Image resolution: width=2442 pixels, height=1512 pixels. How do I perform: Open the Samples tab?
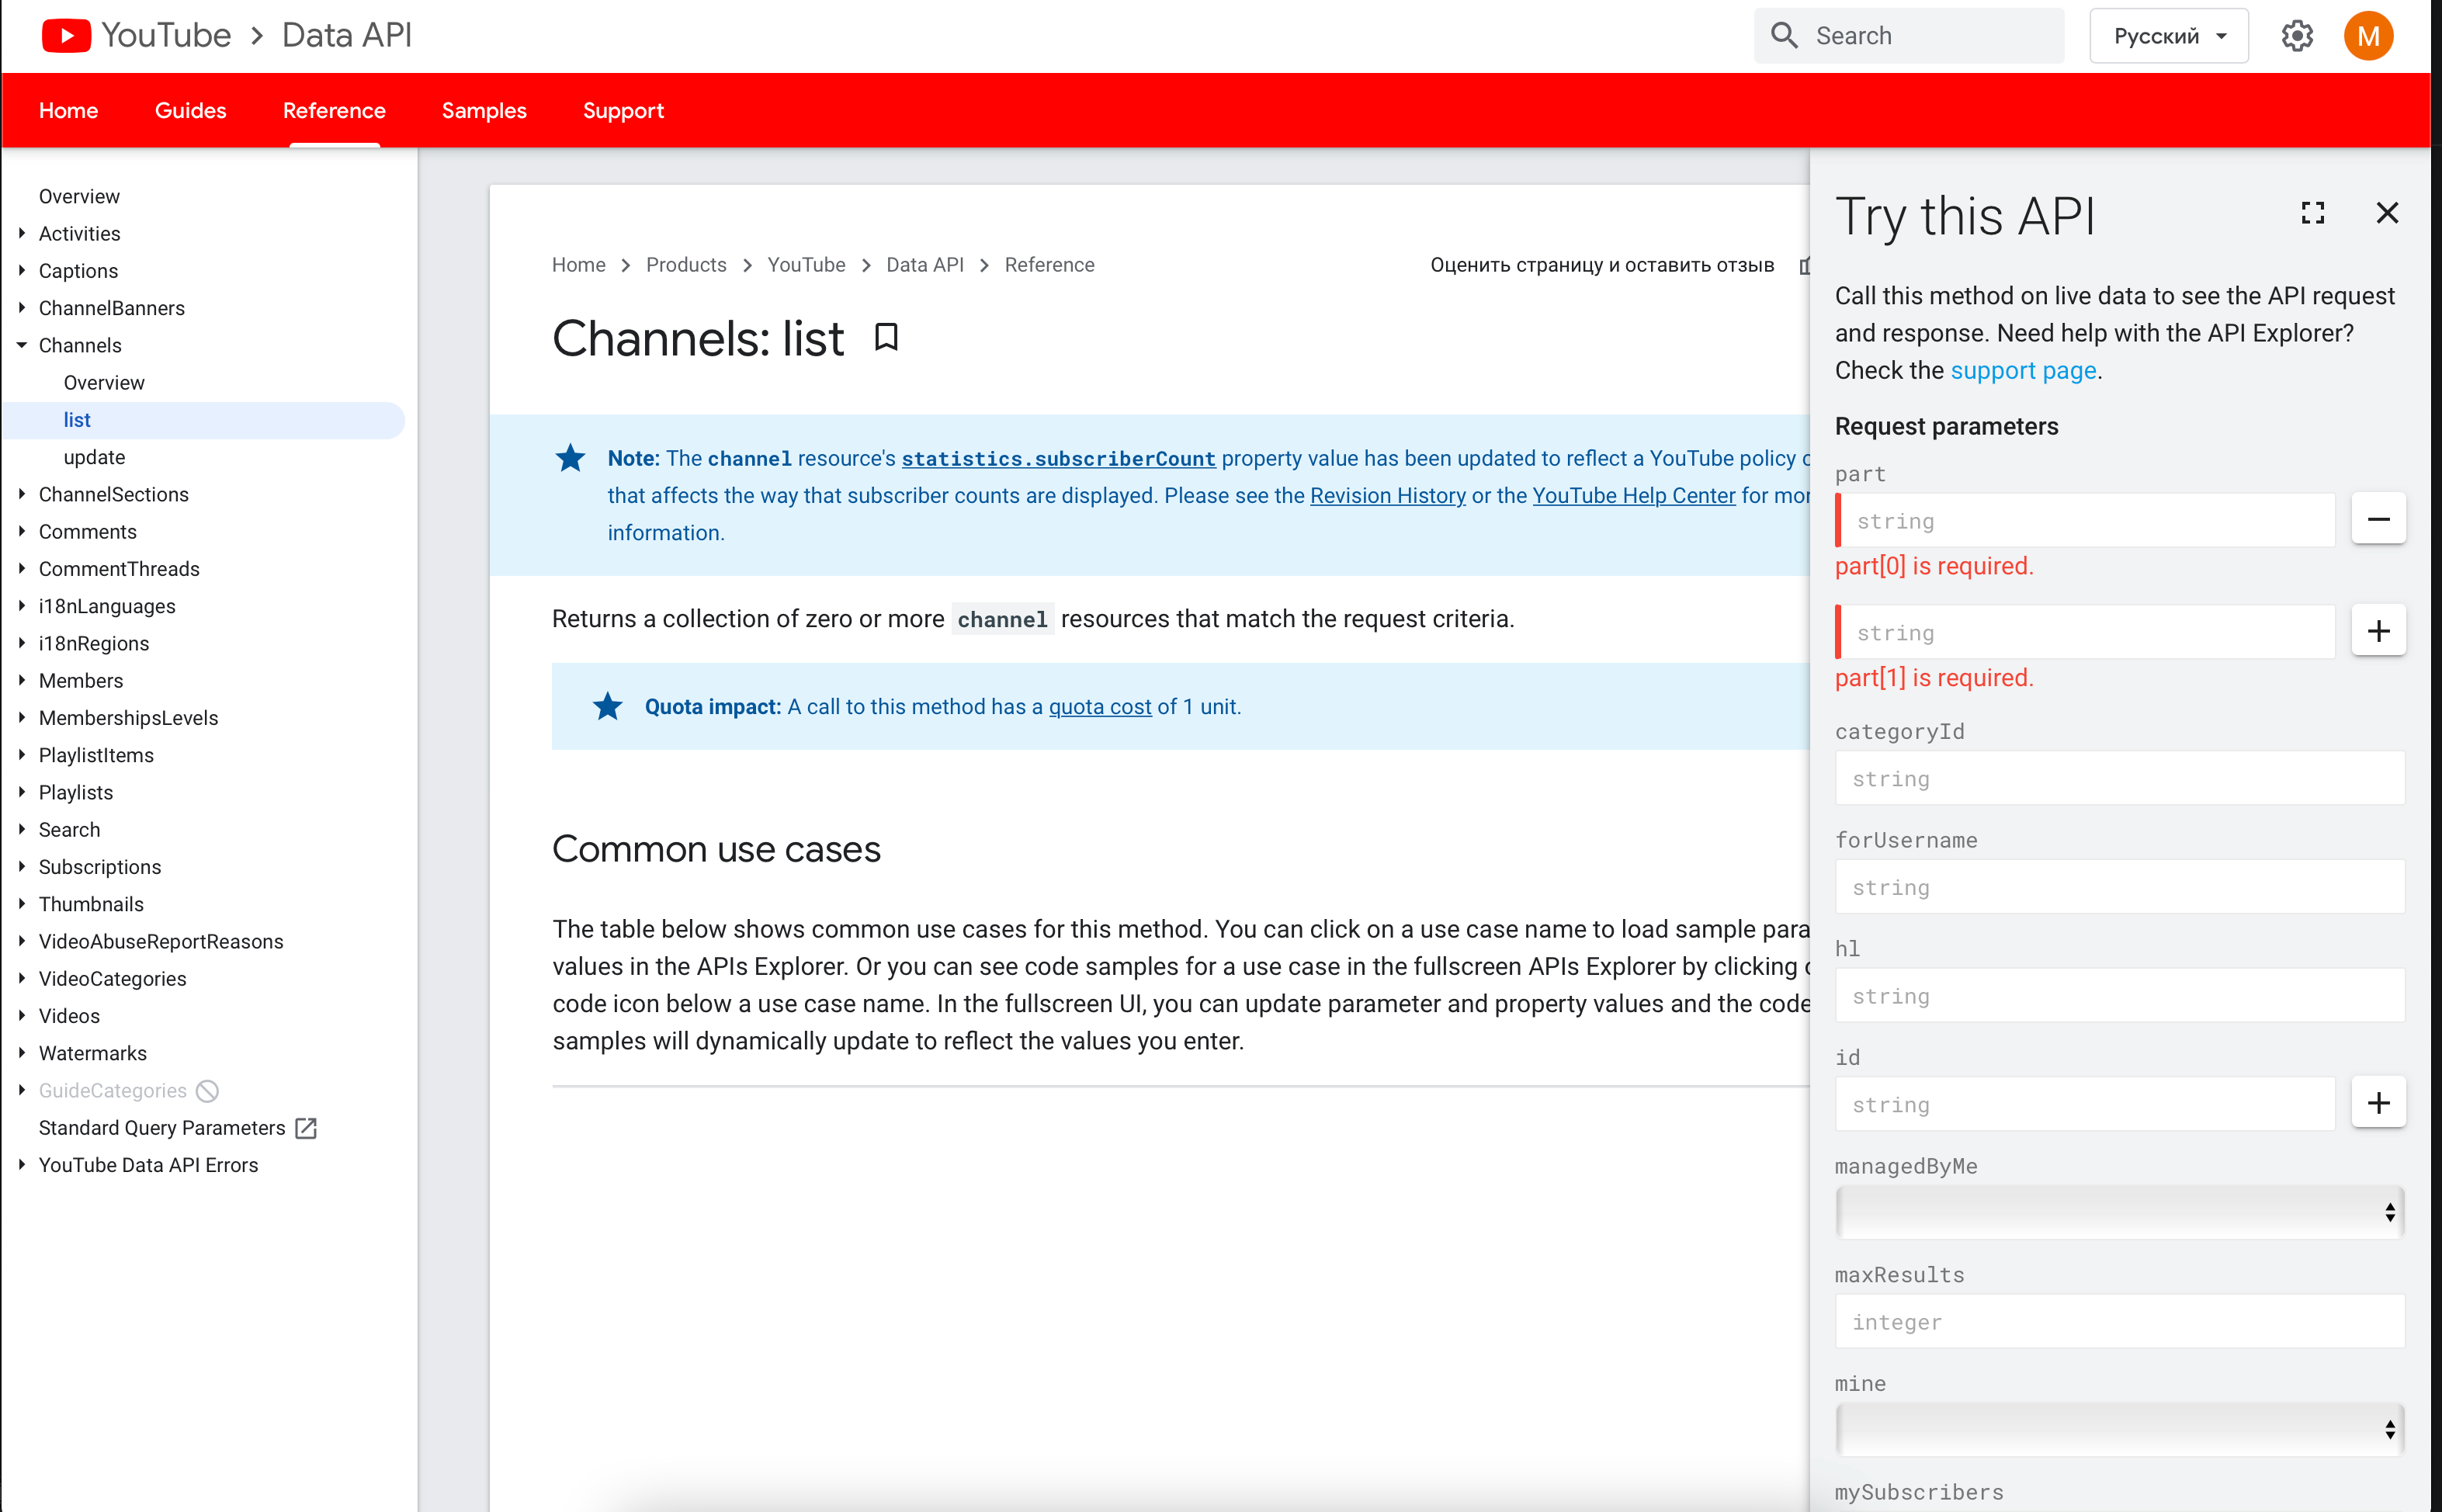pos(484,111)
